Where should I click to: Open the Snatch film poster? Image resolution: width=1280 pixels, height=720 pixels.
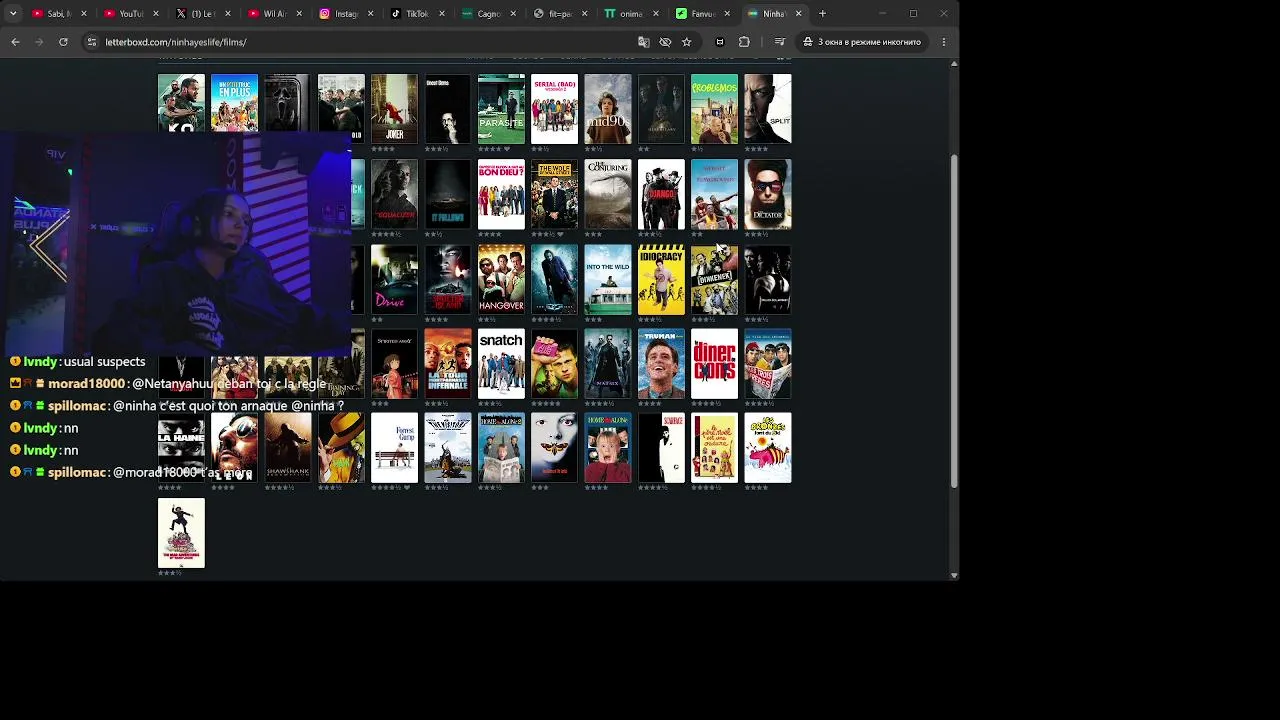coord(501,363)
